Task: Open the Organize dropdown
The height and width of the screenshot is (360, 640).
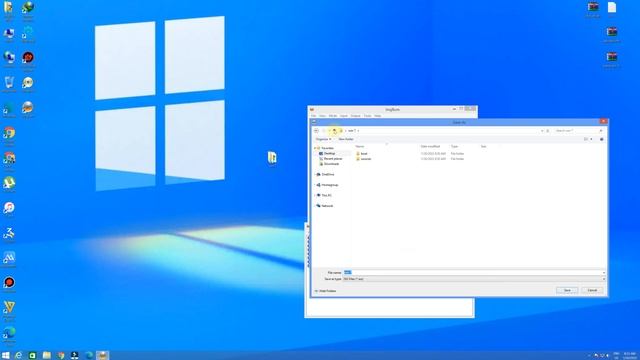Action: tap(323, 139)
